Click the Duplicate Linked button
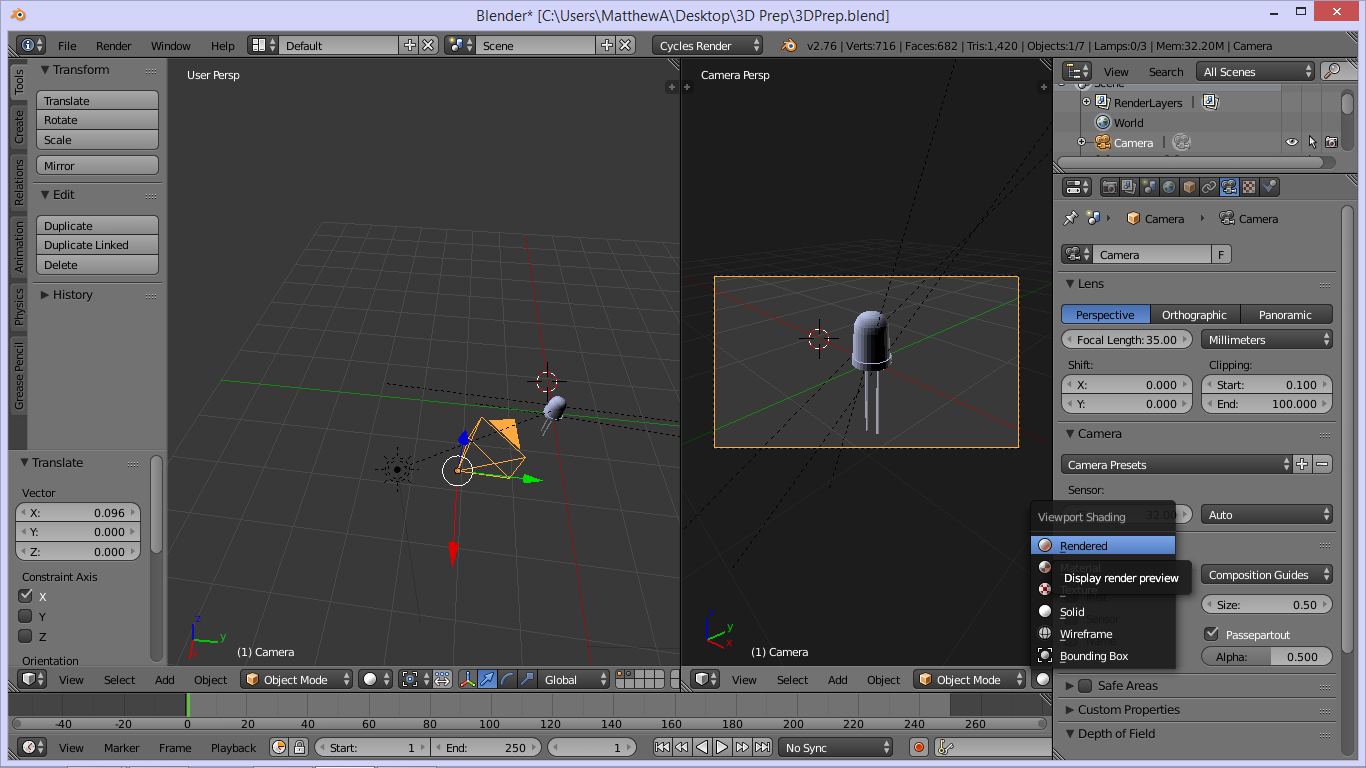Viewport: 1366px width, 768px height. pos(98,245)
